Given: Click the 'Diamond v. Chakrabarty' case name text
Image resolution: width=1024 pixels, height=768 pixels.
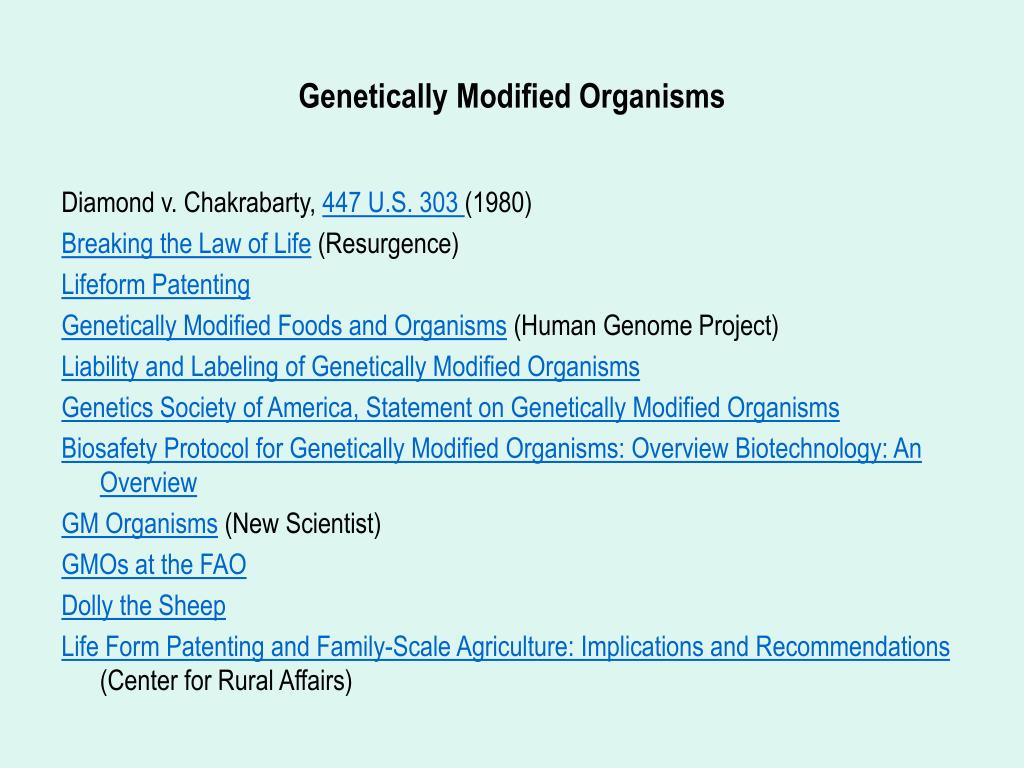Looking at the screenshot, I should (x=188, y=203).
